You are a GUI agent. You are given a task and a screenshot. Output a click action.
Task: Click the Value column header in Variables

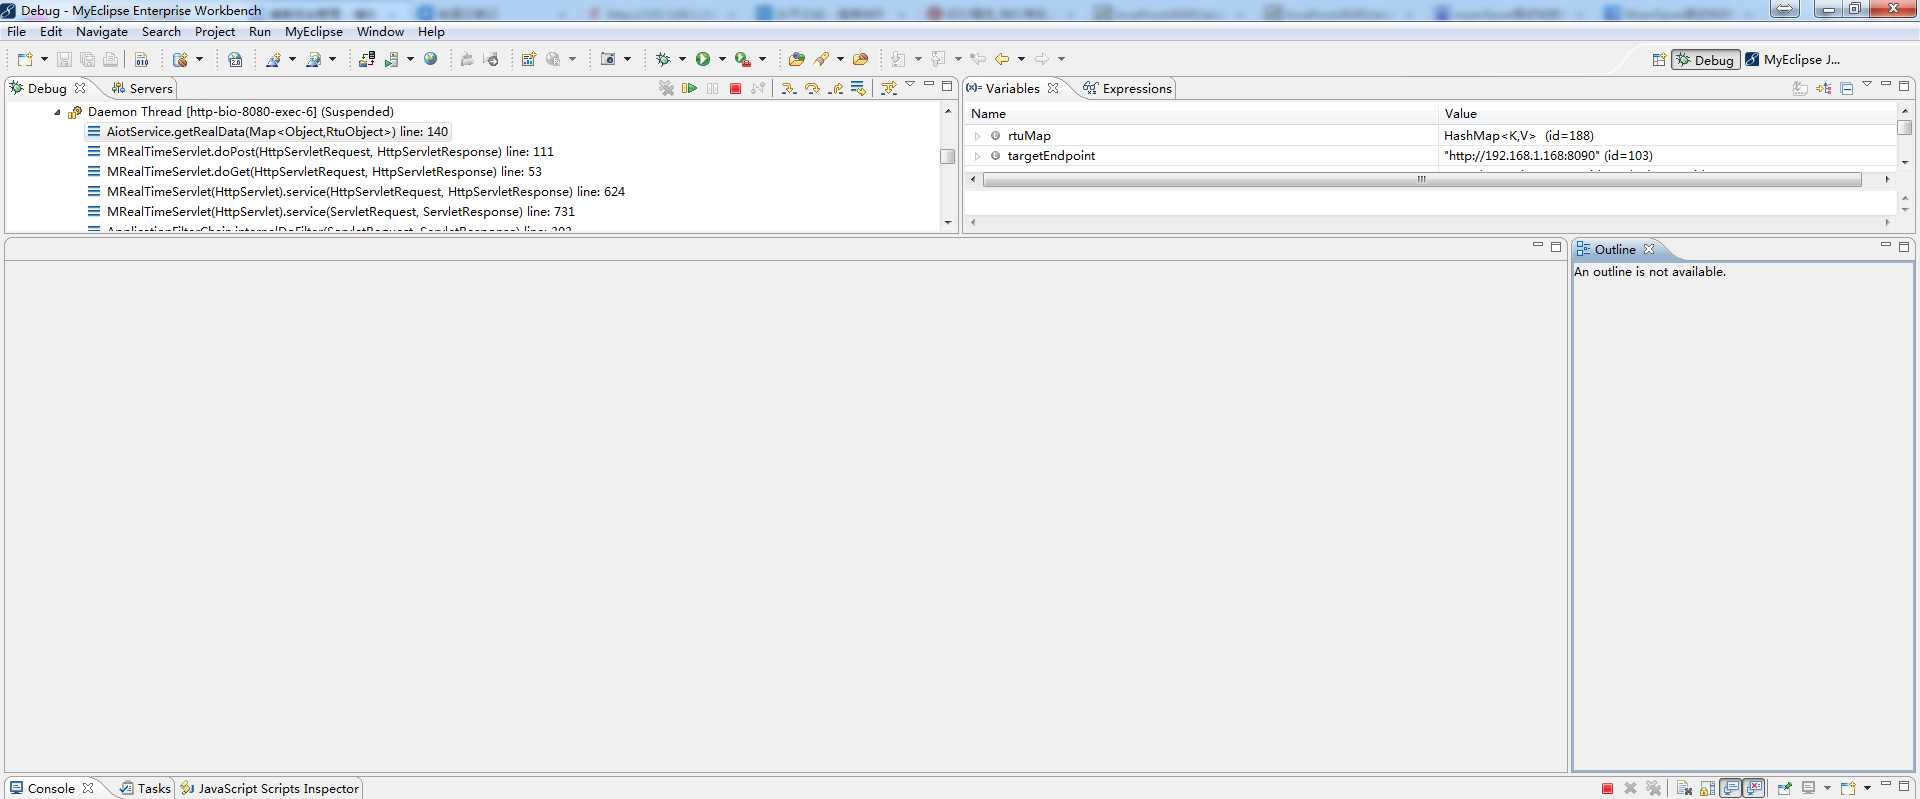point(1667,113)
